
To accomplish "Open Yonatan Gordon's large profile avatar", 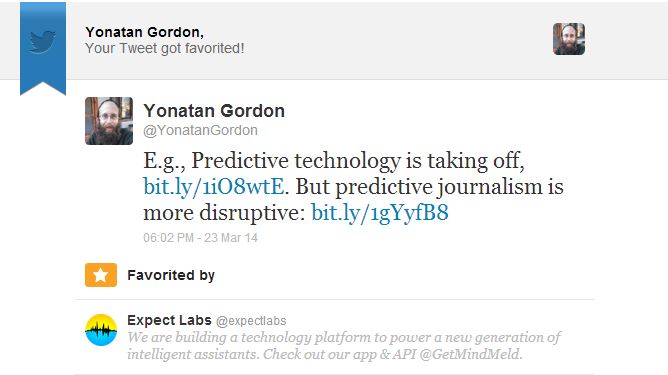I will tap(109, 121).
